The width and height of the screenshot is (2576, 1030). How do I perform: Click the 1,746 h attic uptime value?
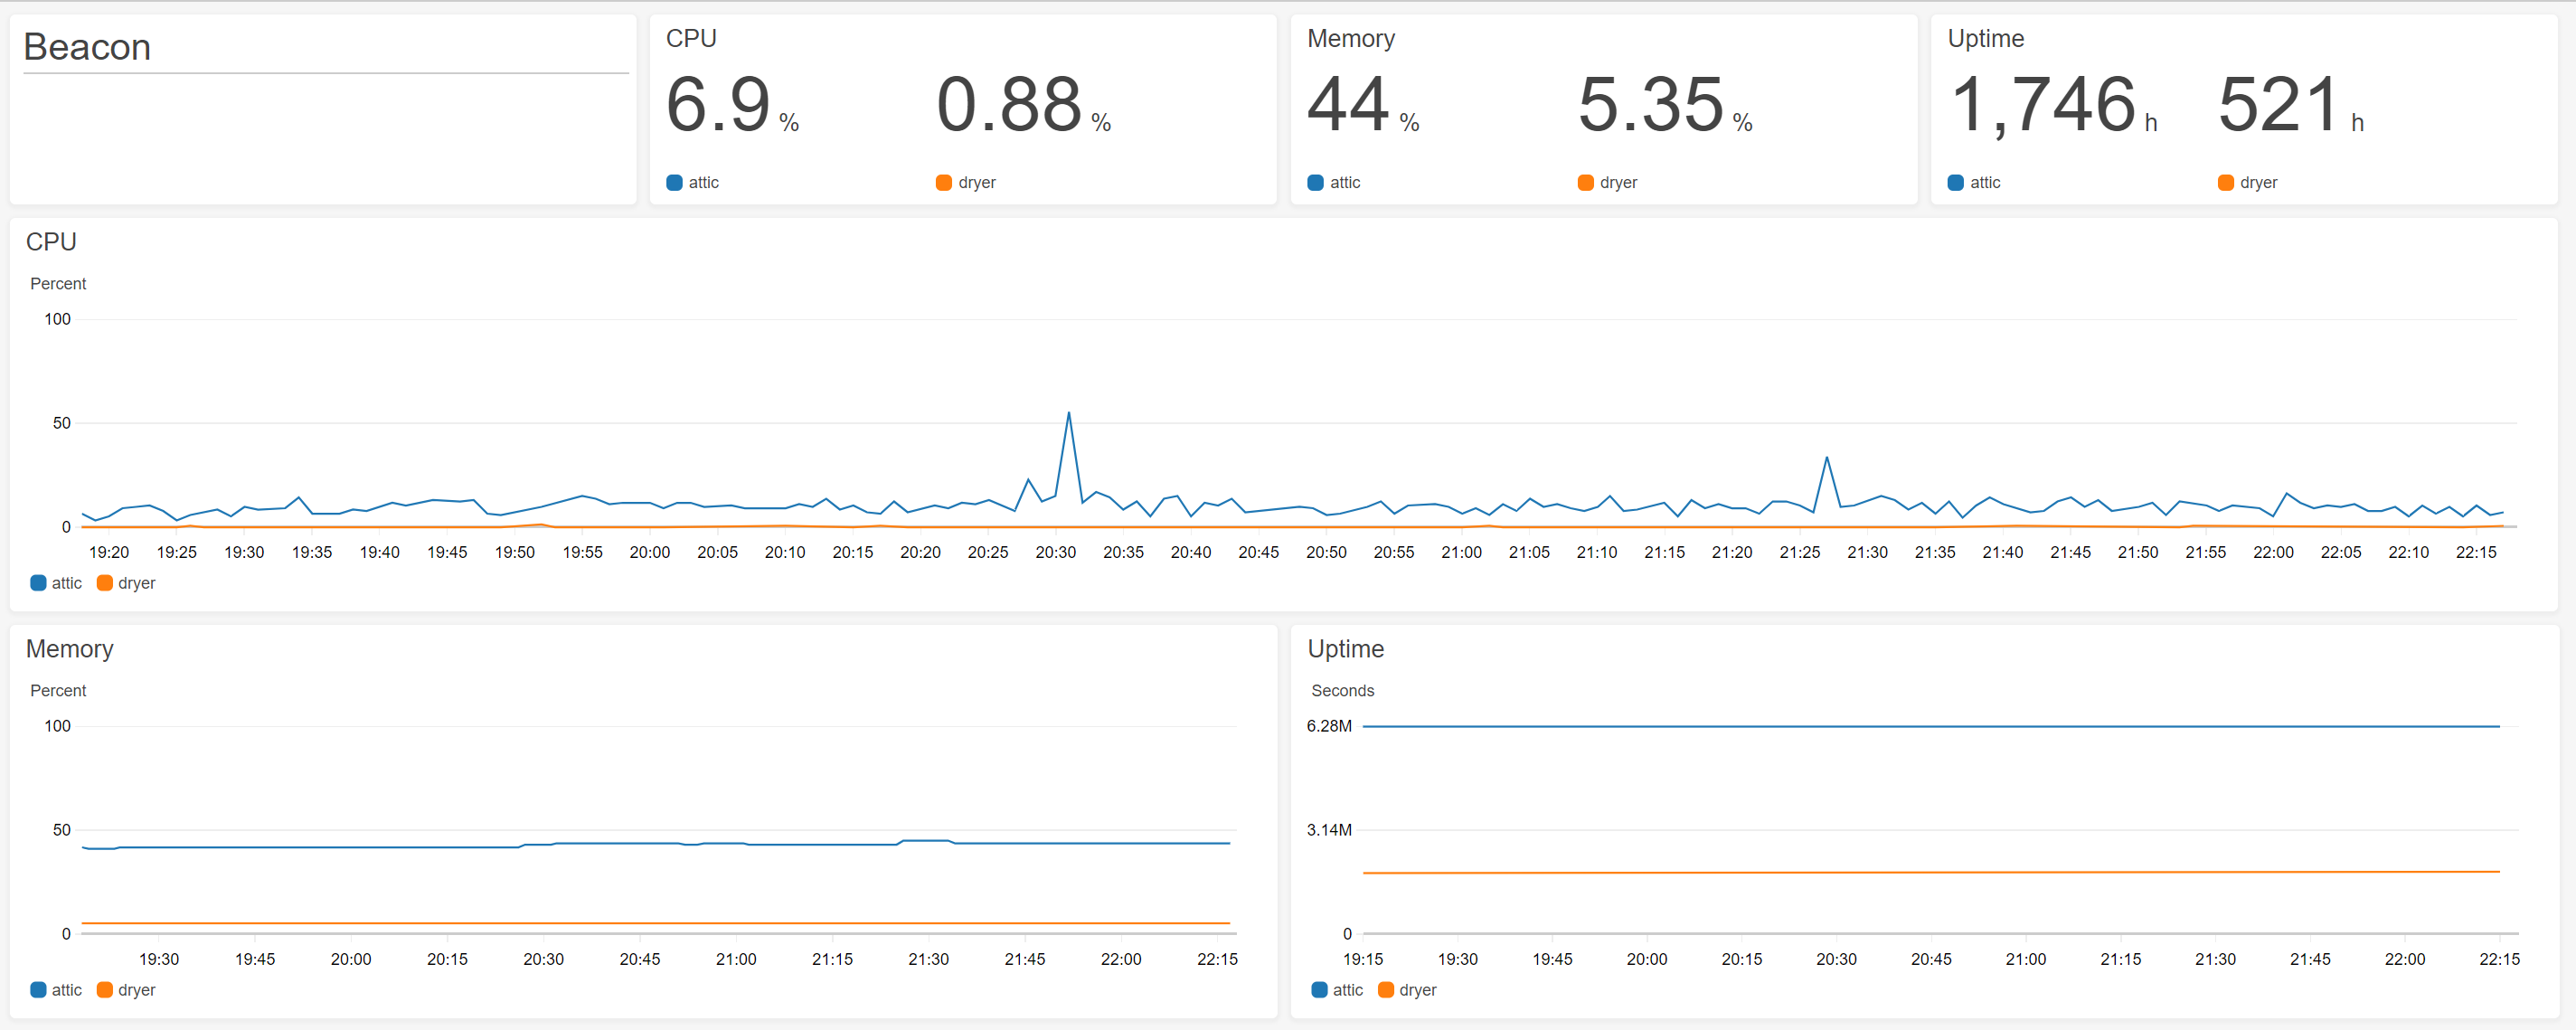pos(2043,105)
